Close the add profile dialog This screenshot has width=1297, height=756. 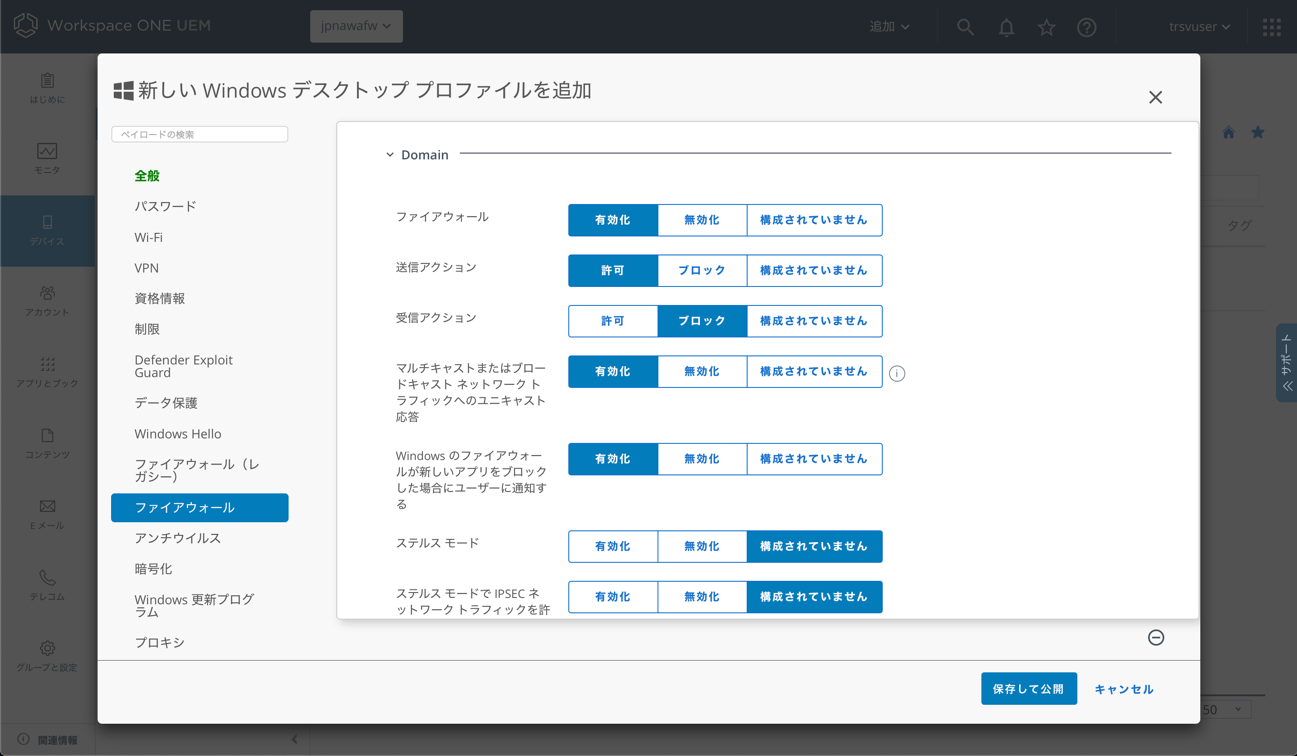pos(1155,97)
